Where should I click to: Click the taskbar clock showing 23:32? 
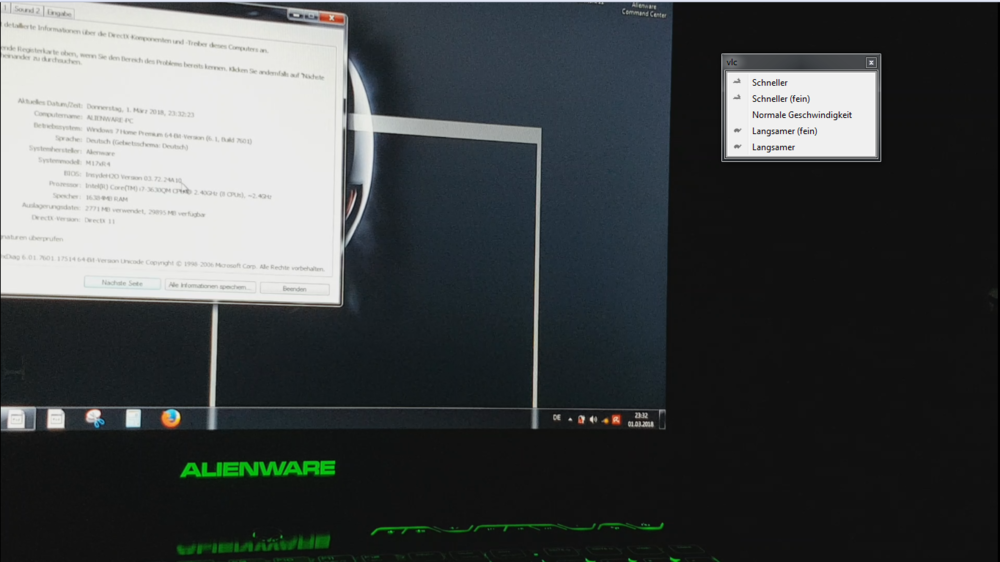tap(640, 419)
